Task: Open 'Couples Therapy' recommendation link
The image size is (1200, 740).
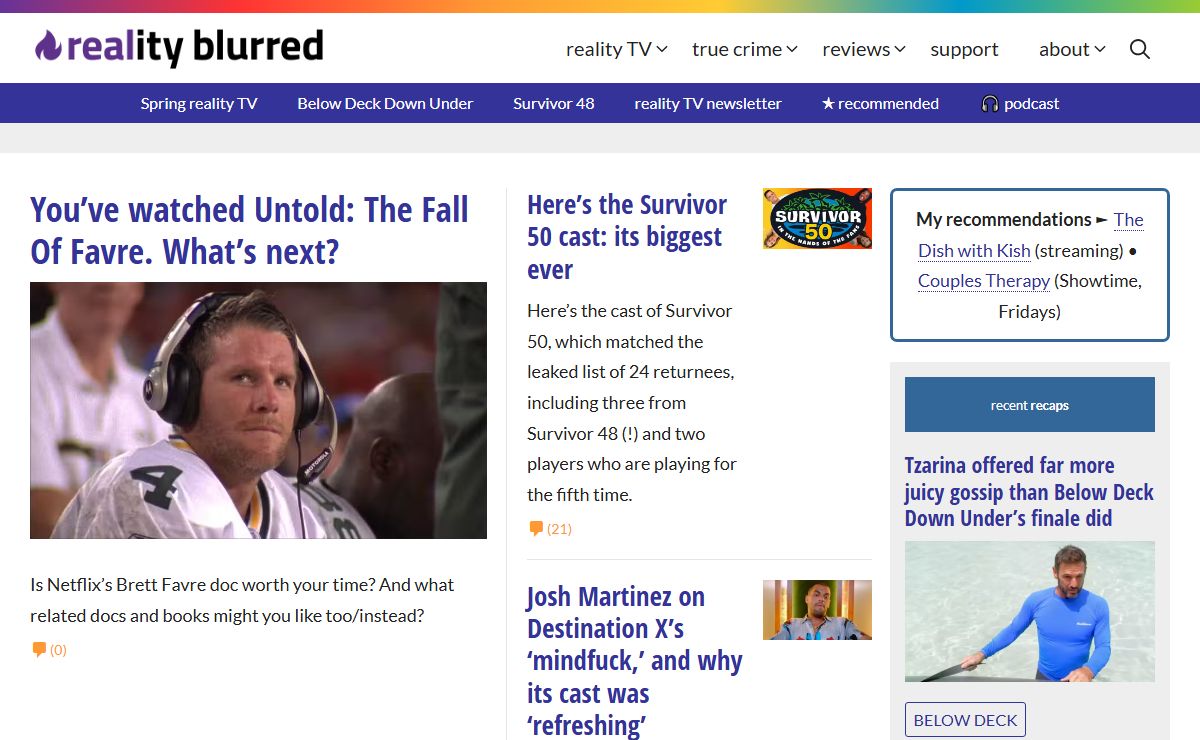Action: [984, 281]
